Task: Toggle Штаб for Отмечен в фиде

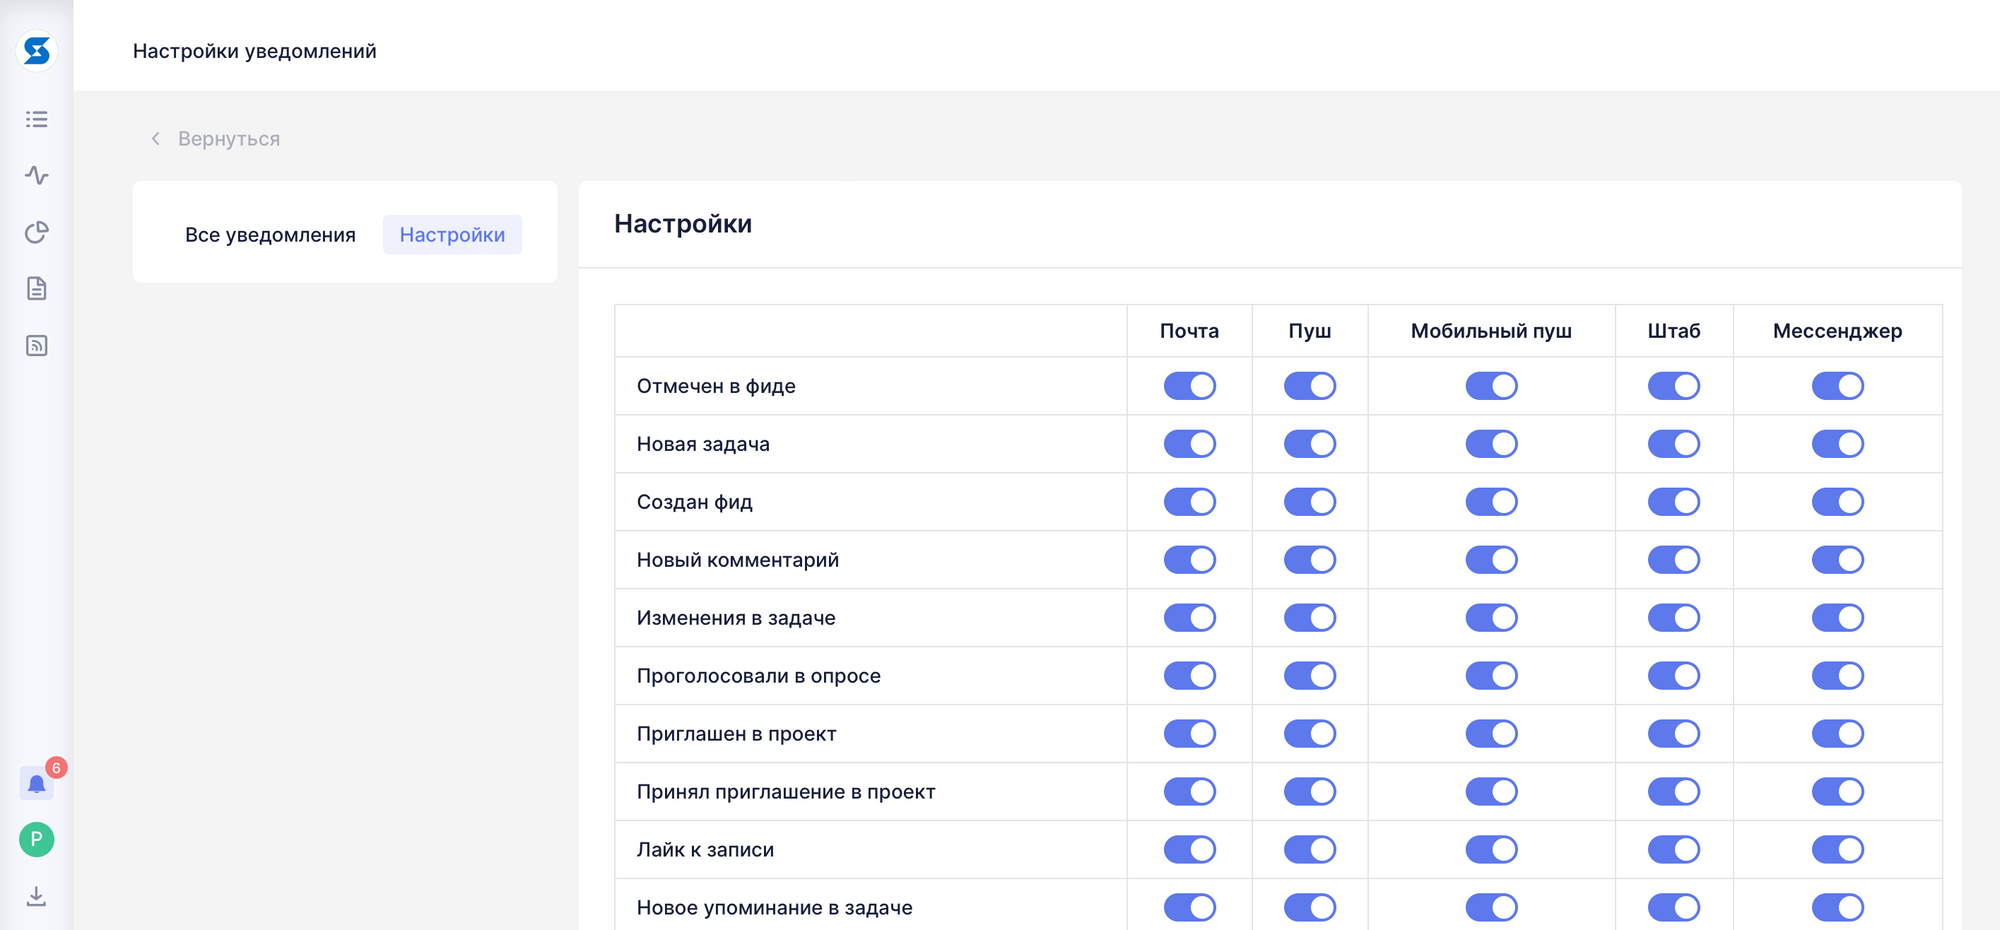Action: pyautogui.click(x=1674, y=386)
